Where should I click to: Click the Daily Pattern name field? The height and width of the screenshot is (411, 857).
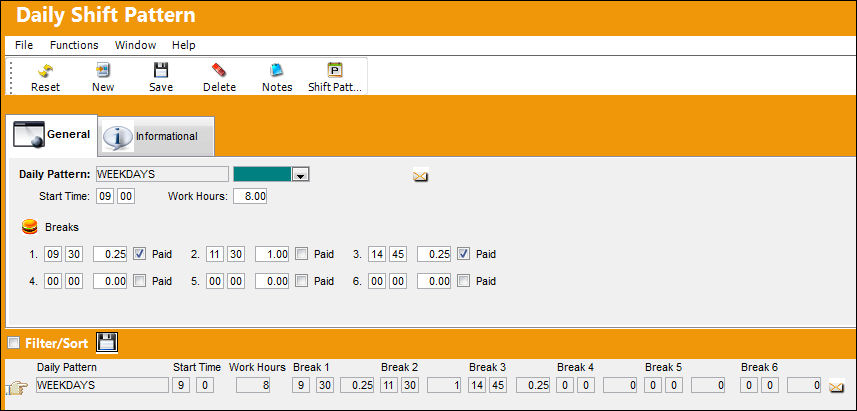coord(162,174)
